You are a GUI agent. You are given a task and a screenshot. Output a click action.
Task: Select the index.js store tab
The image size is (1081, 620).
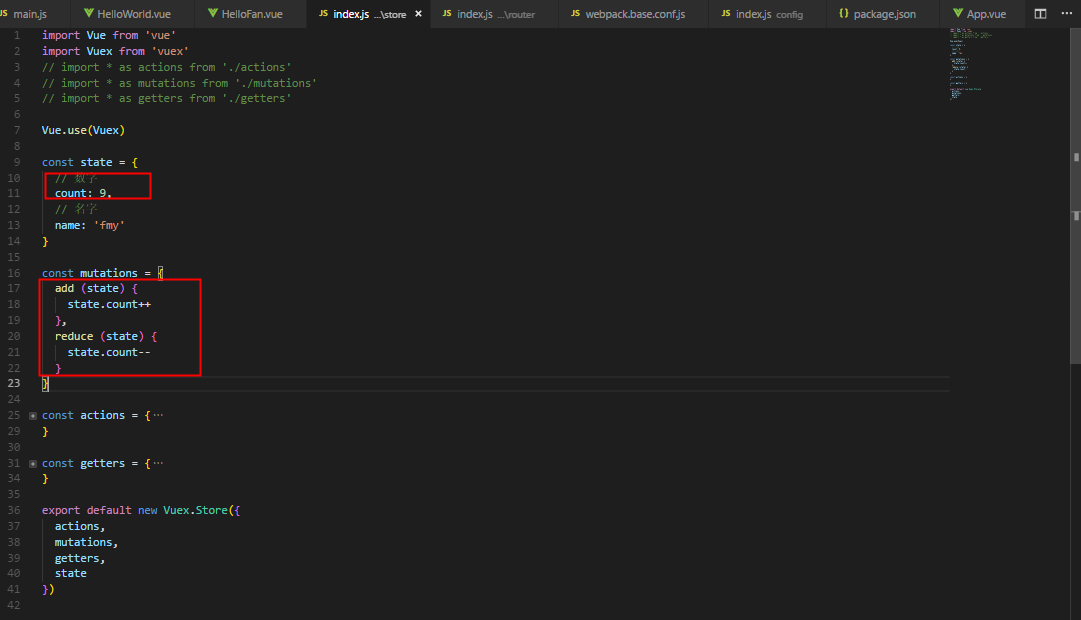pyautogui.click(x=369, y=14)
